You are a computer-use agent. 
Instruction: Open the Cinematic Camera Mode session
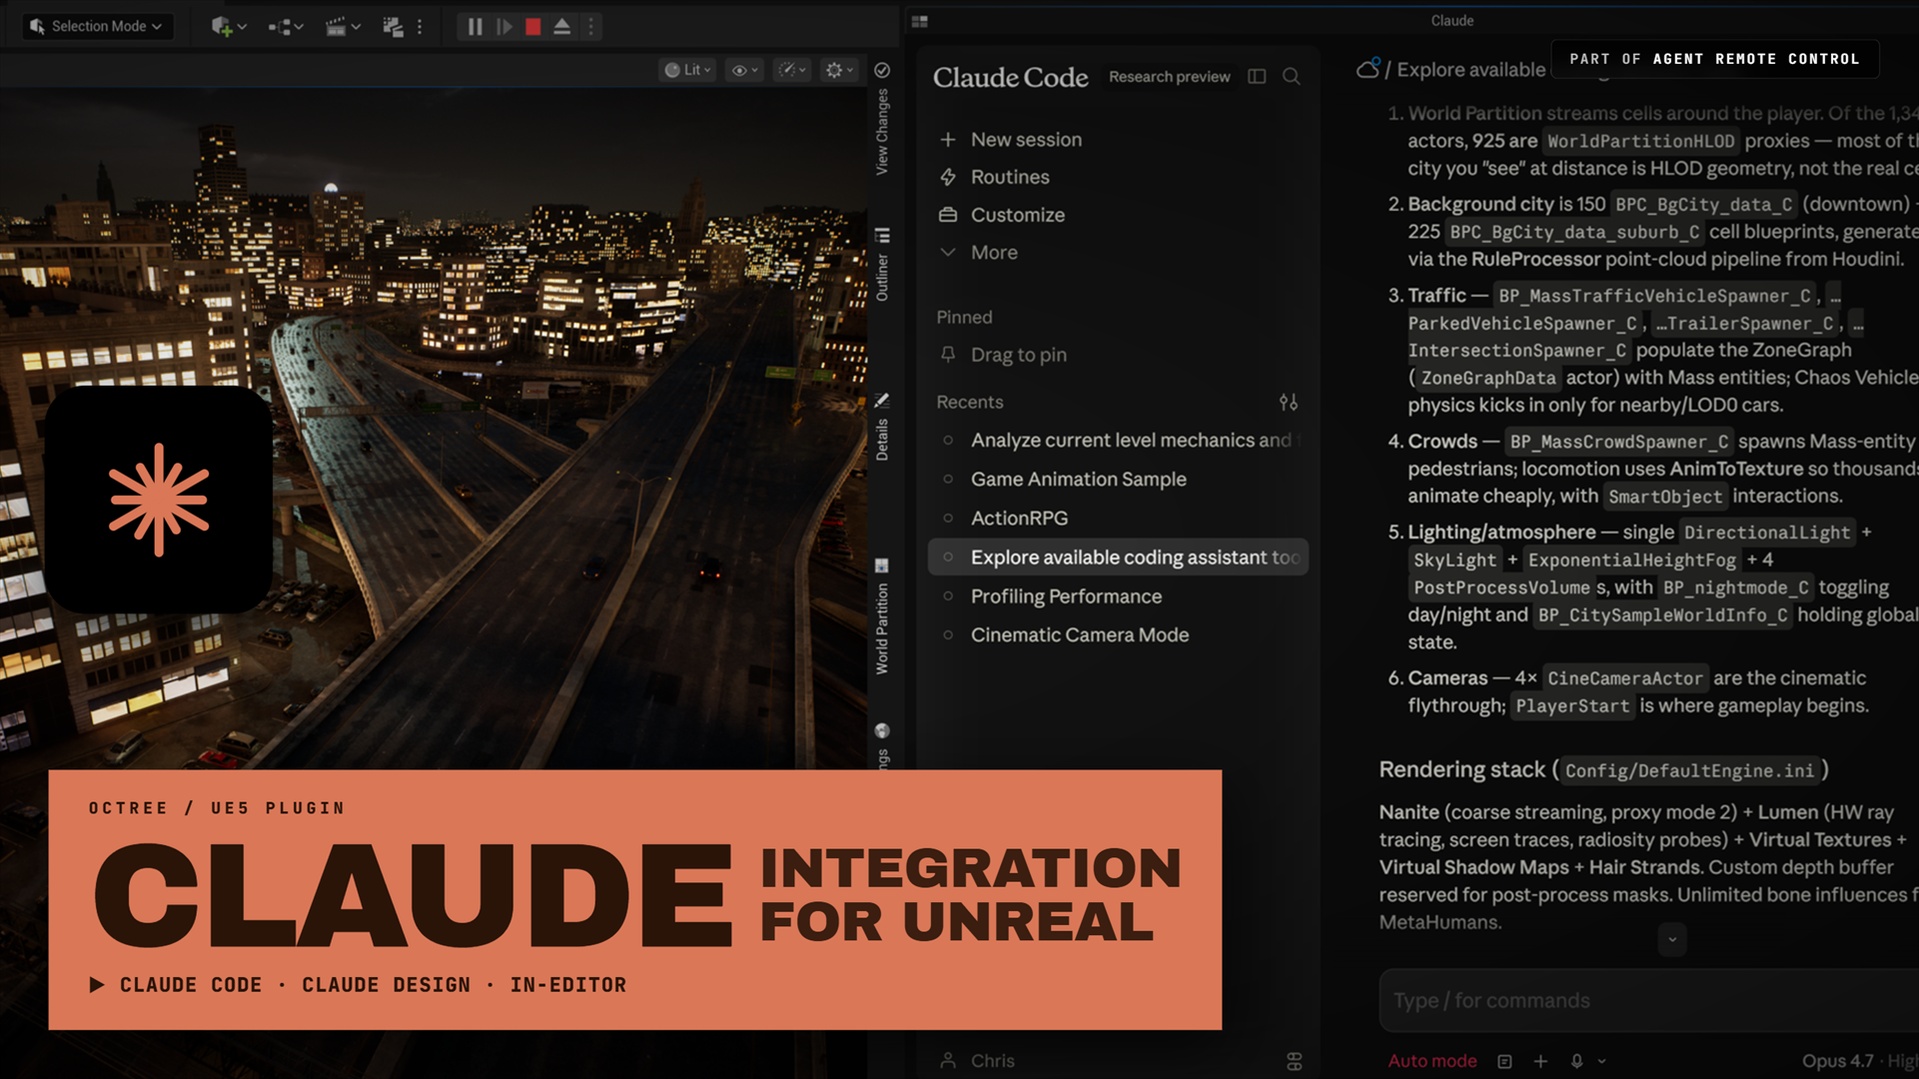pyautogui.click(x=1118, y=635)
